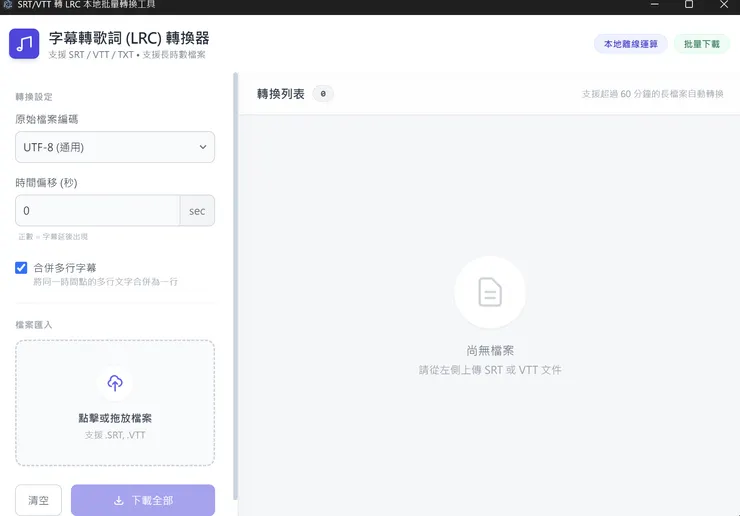Close the converter window
This screenshot has width=740, height=516.
(x=724, y=5)
